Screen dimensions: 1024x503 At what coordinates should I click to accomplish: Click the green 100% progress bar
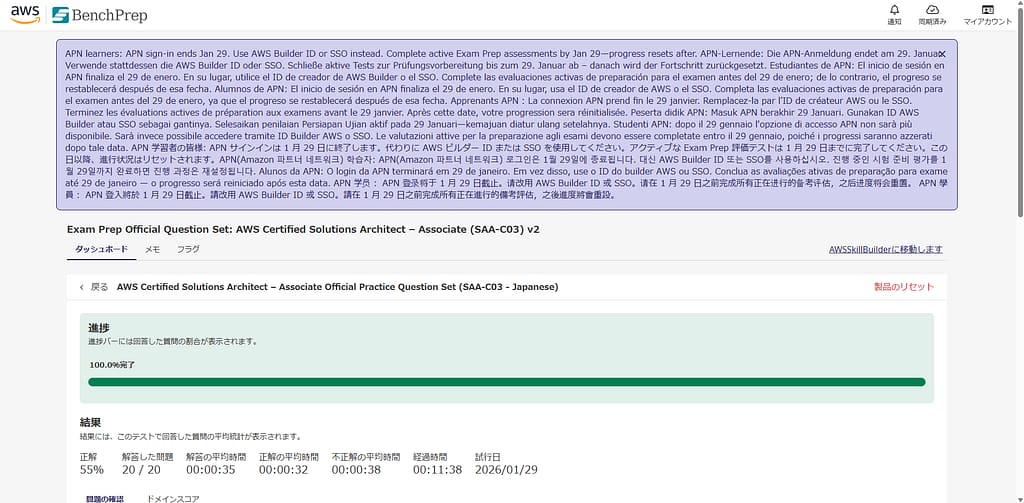pos(507,381)
